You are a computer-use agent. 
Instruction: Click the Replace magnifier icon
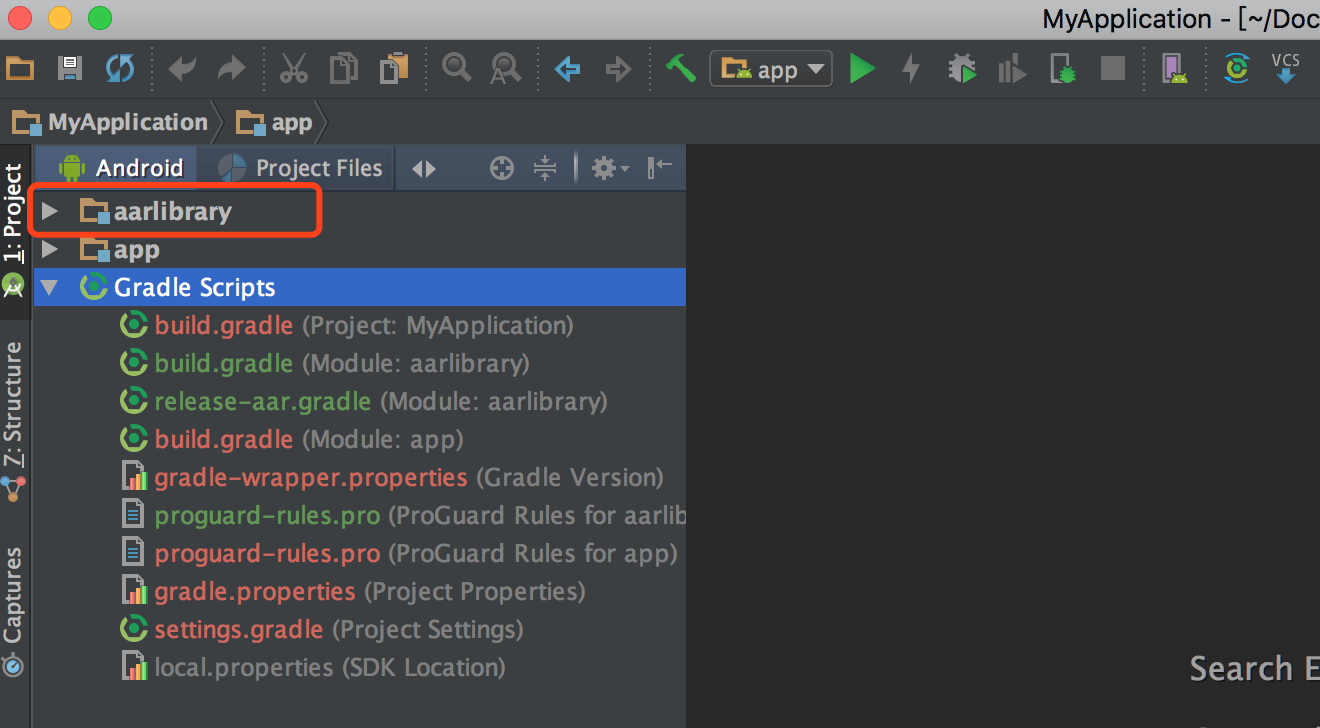[x=506, y=69]
